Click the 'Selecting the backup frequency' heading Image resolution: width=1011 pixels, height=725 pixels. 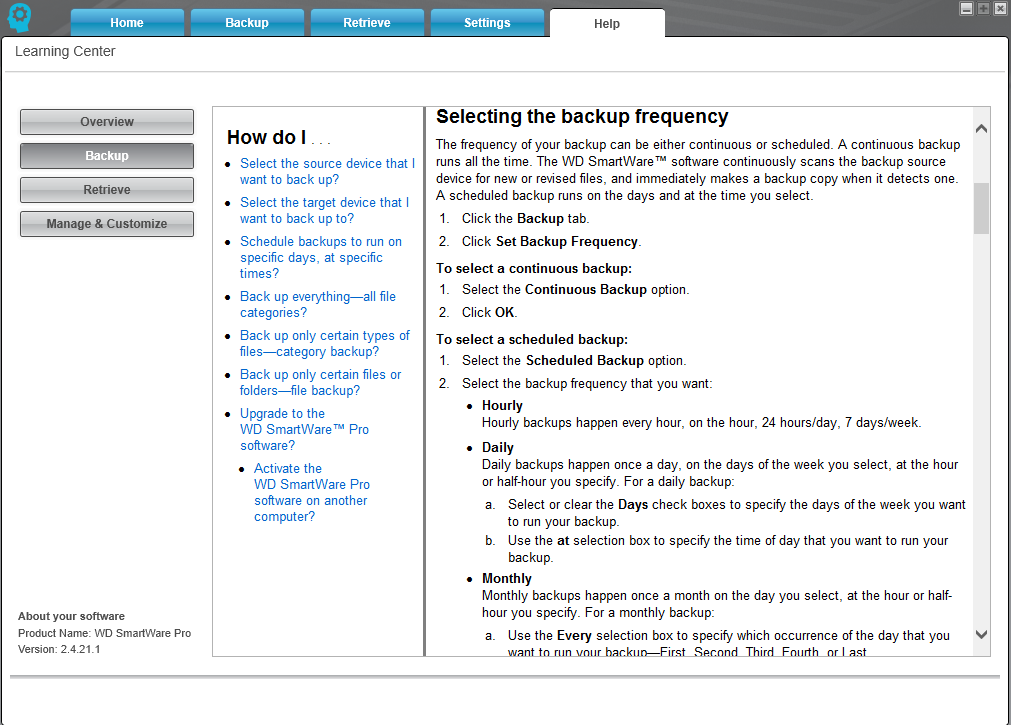(x=582, y=116)
